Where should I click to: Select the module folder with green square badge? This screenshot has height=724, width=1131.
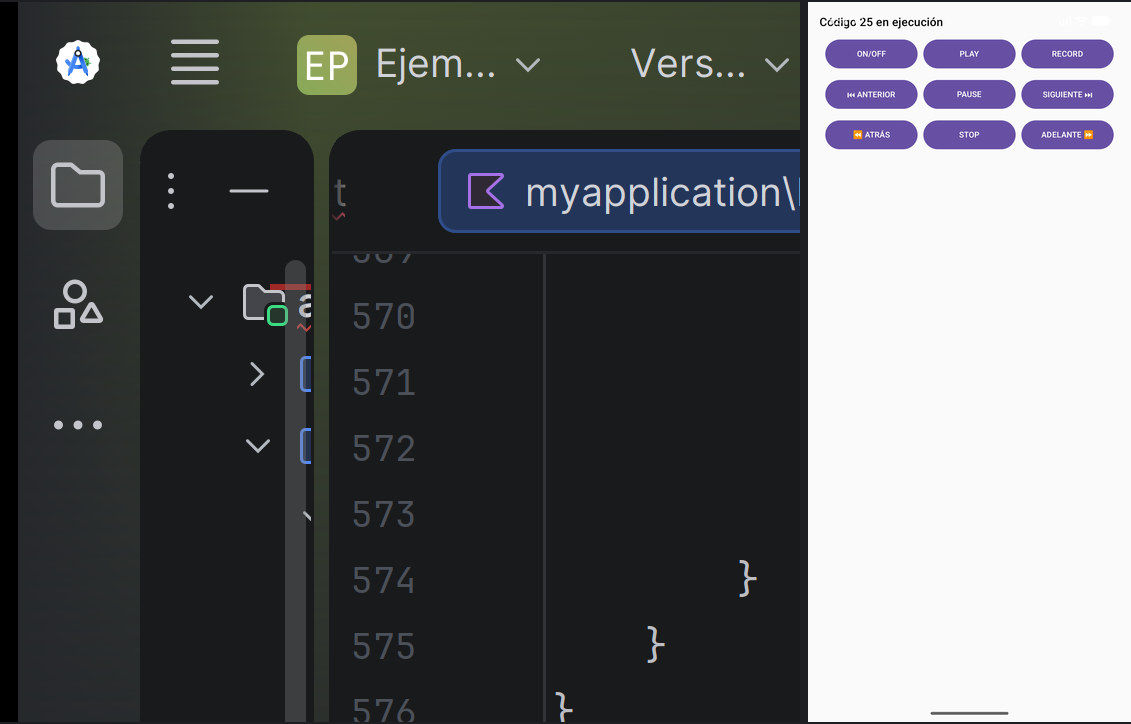[x=265, y=304]
